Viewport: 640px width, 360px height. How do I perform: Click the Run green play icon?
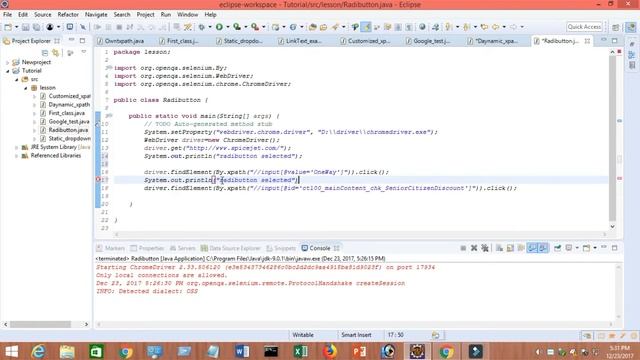click(x=219, y=27)
